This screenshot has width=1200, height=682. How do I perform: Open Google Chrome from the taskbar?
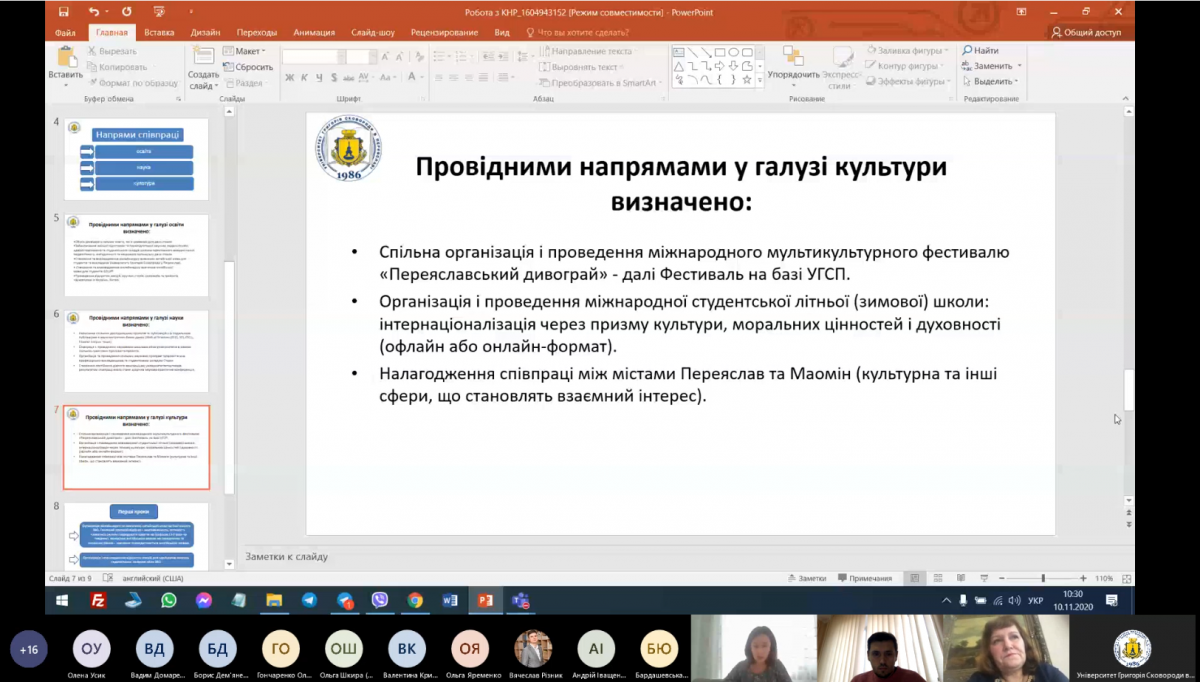tap(415, 601)
